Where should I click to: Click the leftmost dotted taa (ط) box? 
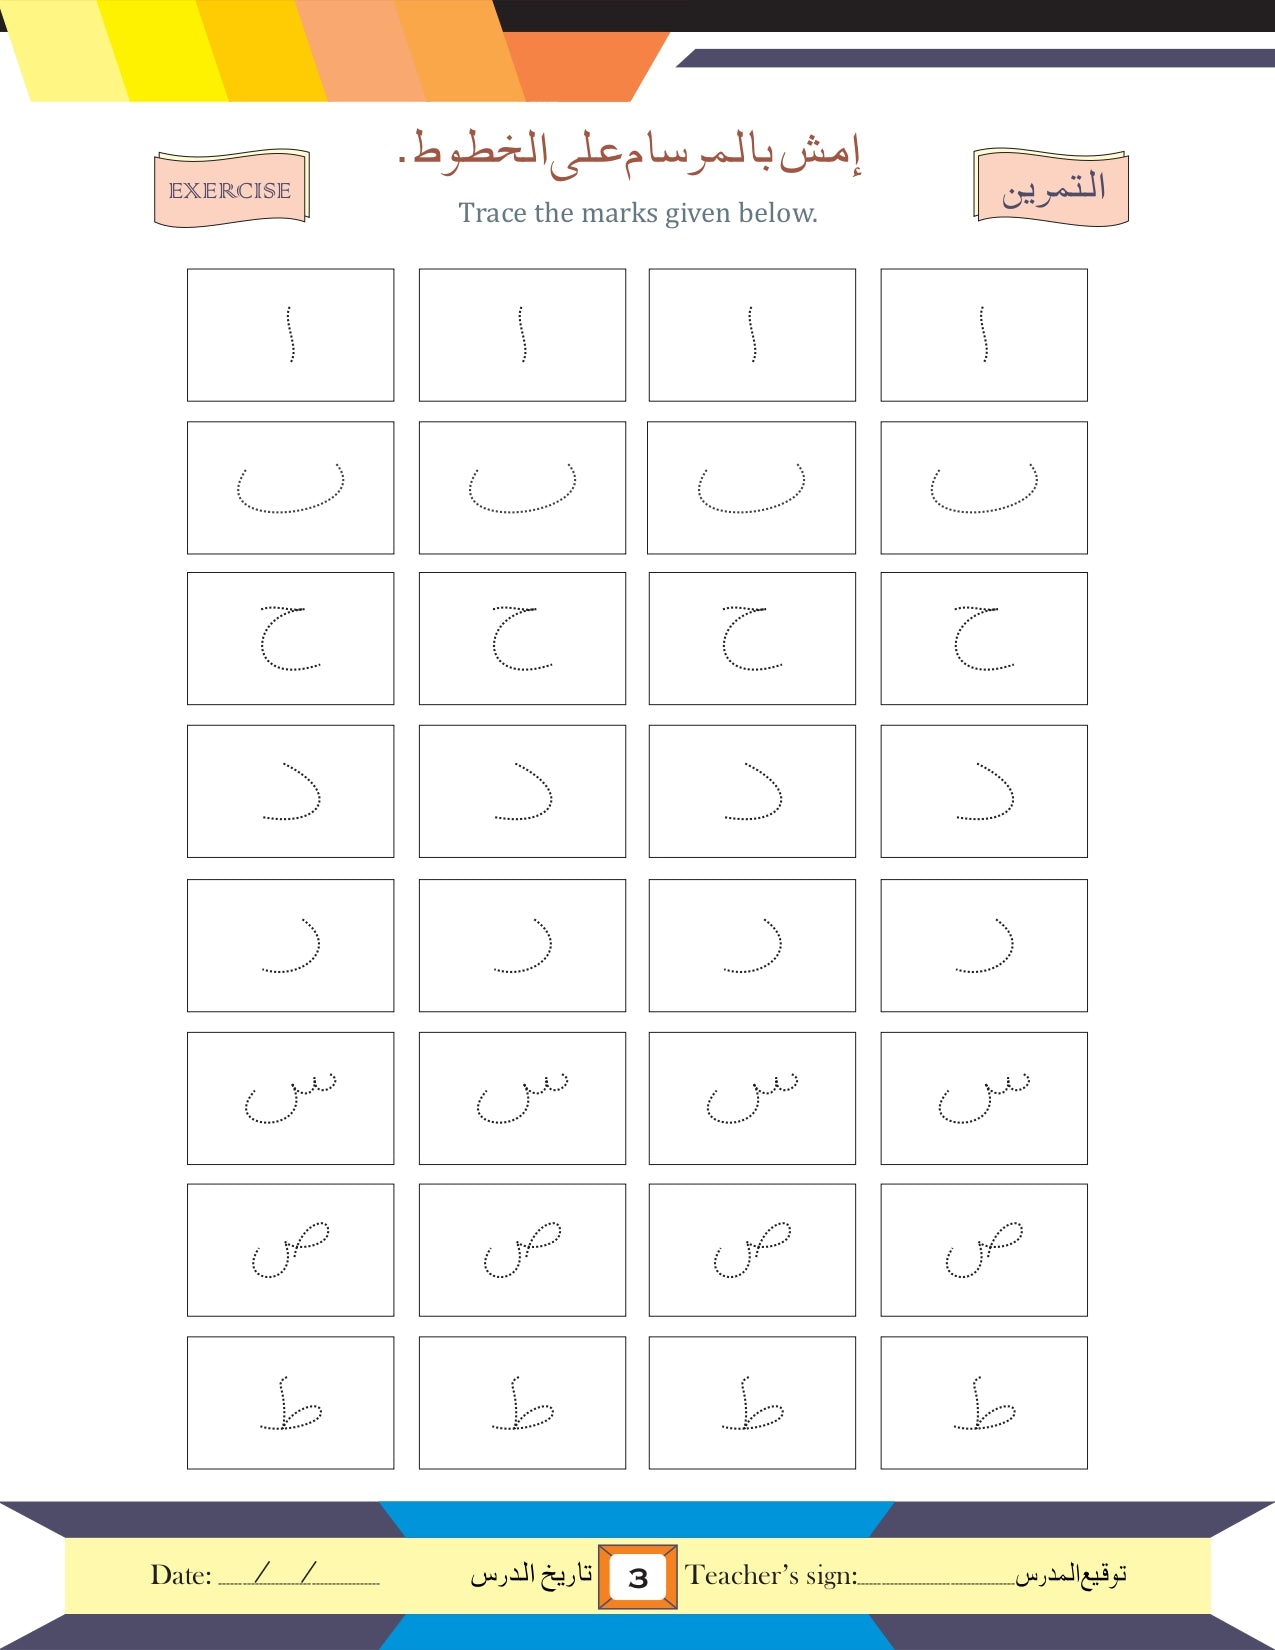pyautogui.click(x=290, y=1403)
